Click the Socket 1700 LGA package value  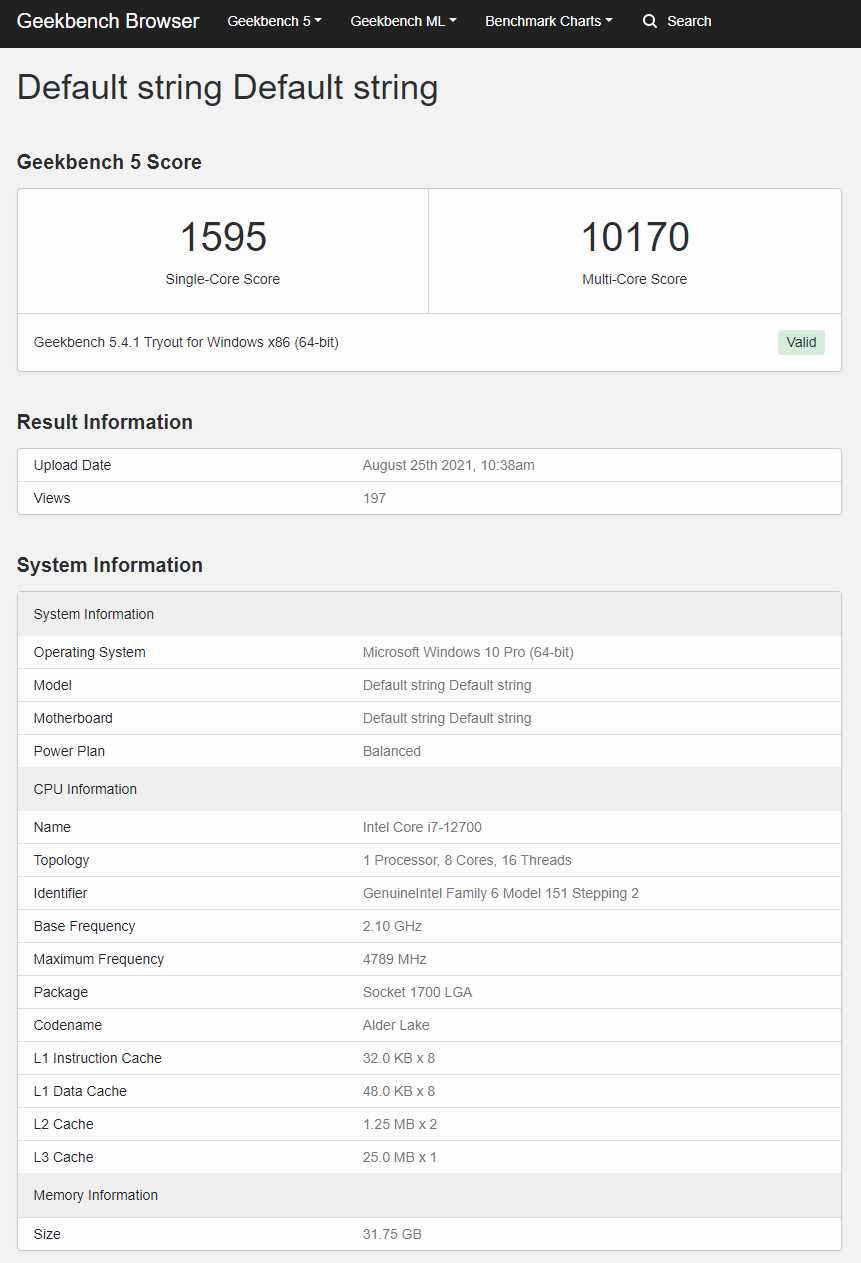click(x=417, y=992)
